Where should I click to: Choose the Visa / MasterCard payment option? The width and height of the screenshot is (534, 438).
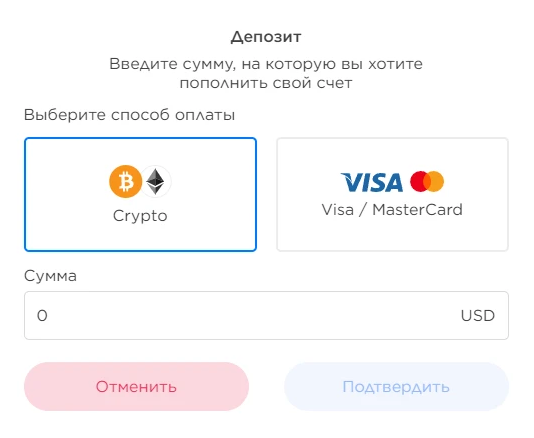(x=392, y=194)
